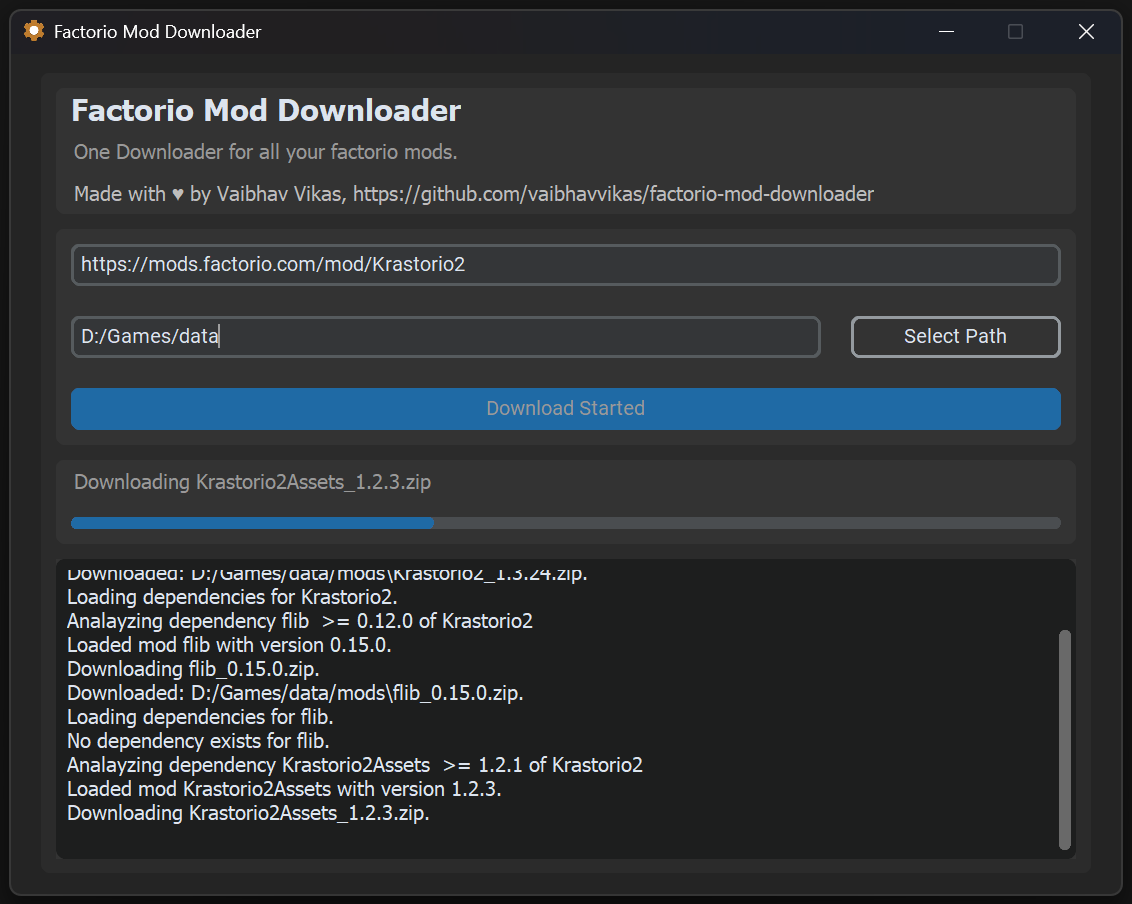This screenshot has height=904, width=1132.
Task: Click log line 'Loaded mod flib with version 0.15.0.'
Action: tap(229, 645)
